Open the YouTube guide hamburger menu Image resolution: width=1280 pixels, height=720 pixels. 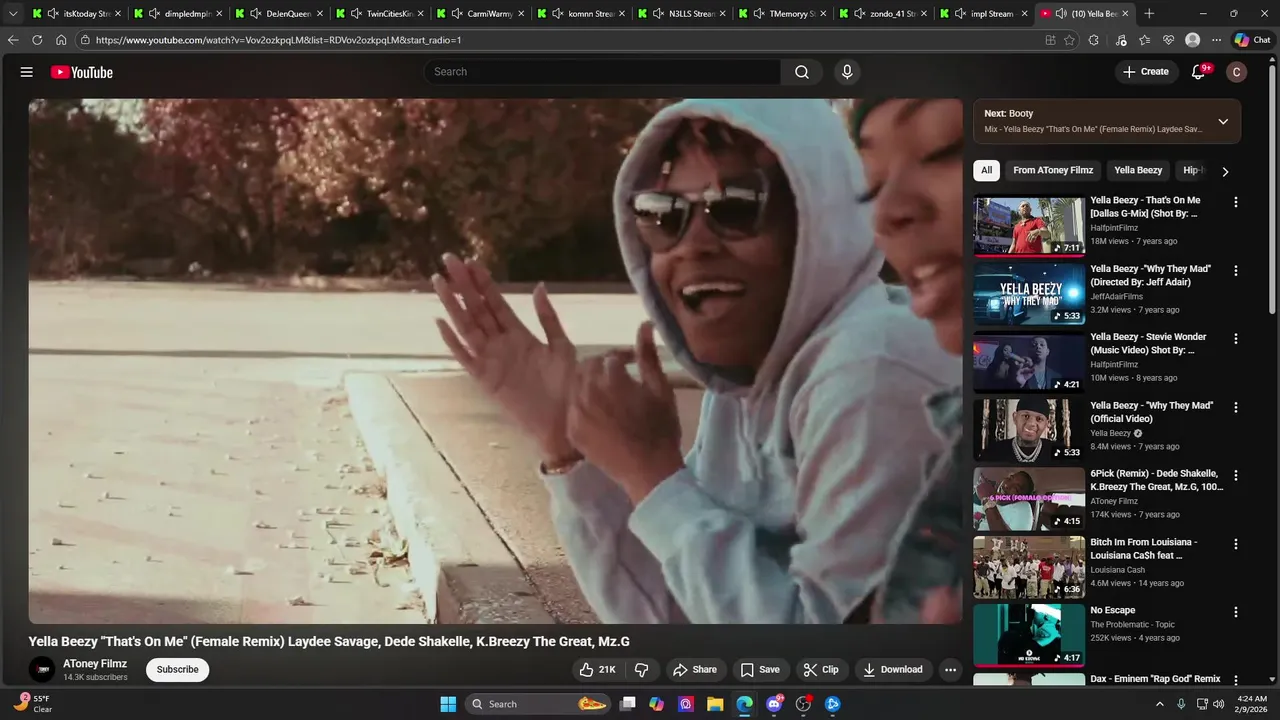tap(27, 72)
